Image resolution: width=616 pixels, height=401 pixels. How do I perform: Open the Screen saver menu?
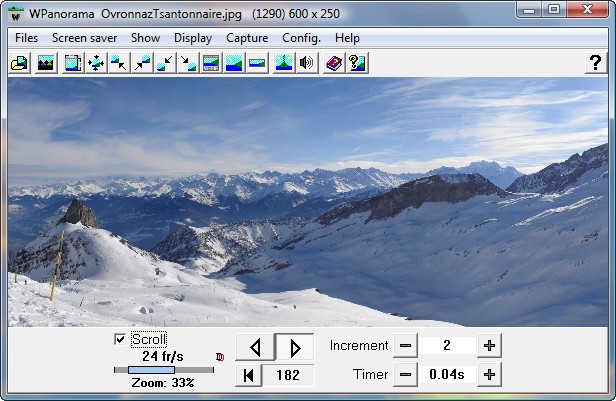84,38
